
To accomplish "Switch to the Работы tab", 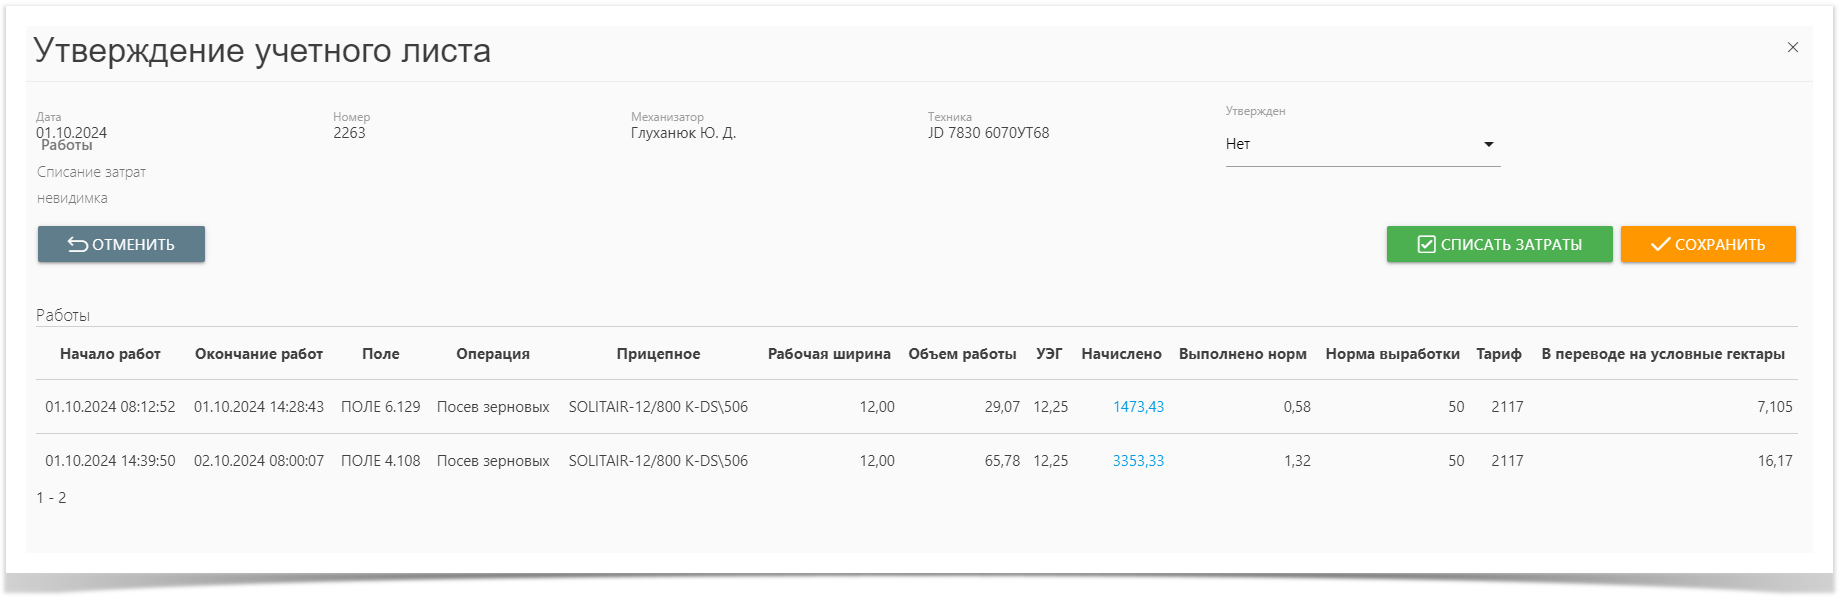I will point(67,146).
